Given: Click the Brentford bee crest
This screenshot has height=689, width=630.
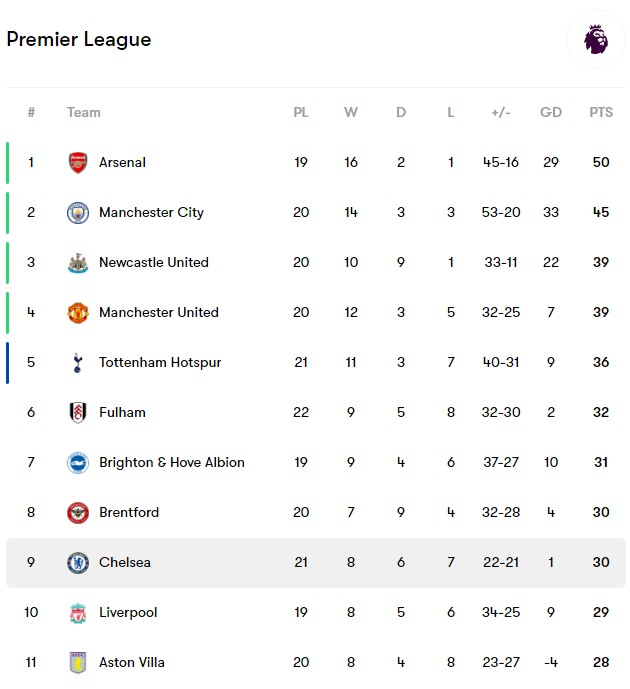Looking at the screenshot, I should click(78, 513).
